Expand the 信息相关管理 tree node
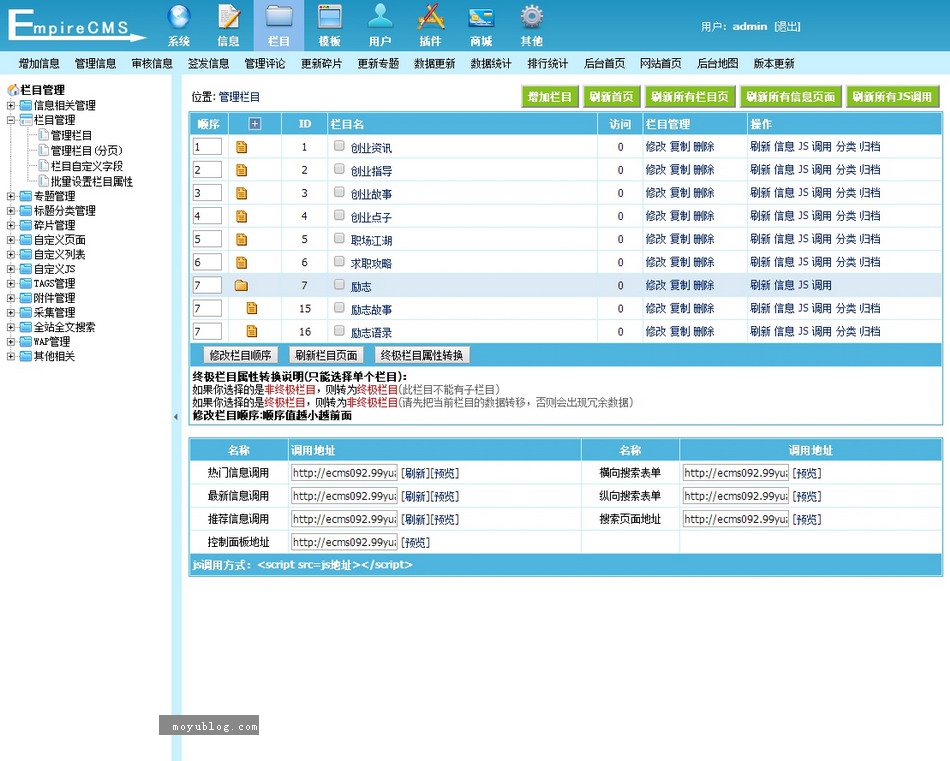The image size is (950, 761). (10, 105)
